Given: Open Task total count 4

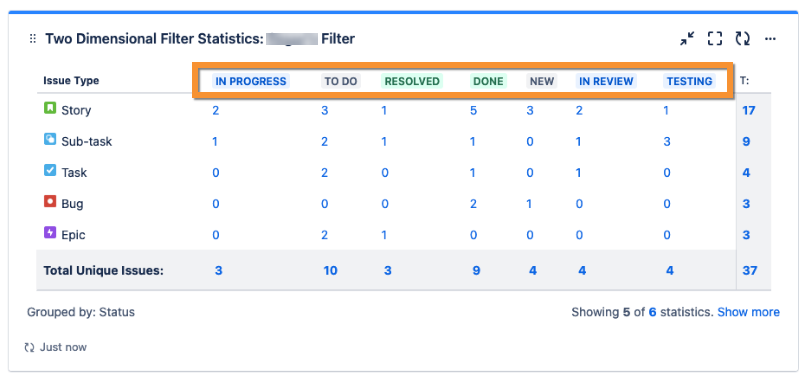Looking at the screenshot, I should 746,173.
